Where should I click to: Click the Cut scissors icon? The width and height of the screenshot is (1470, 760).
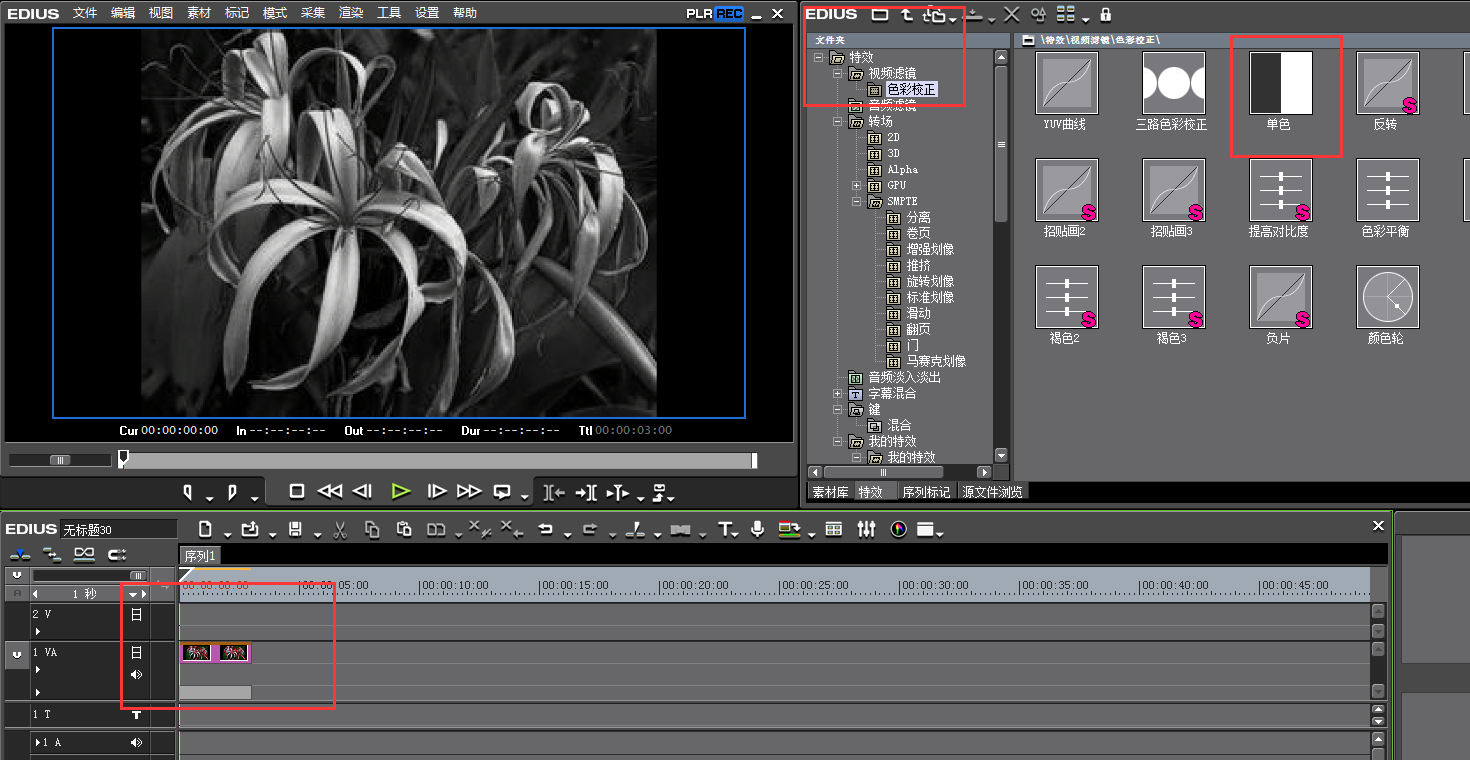(x=340, y=529)
